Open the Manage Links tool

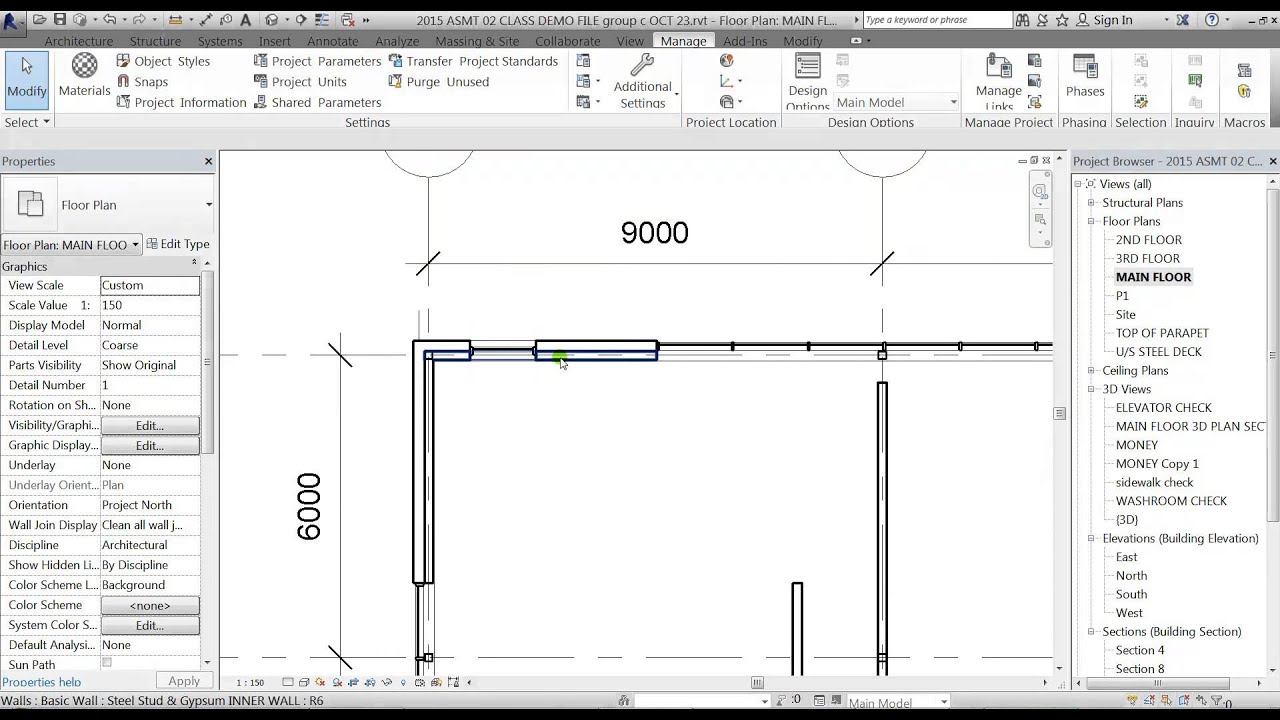point(999,81)
